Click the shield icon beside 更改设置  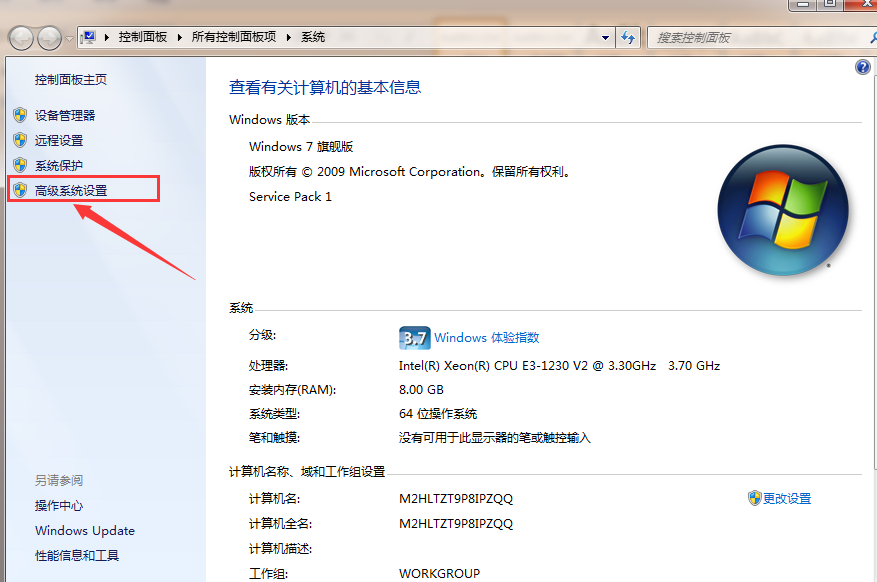tap(755, 498)
